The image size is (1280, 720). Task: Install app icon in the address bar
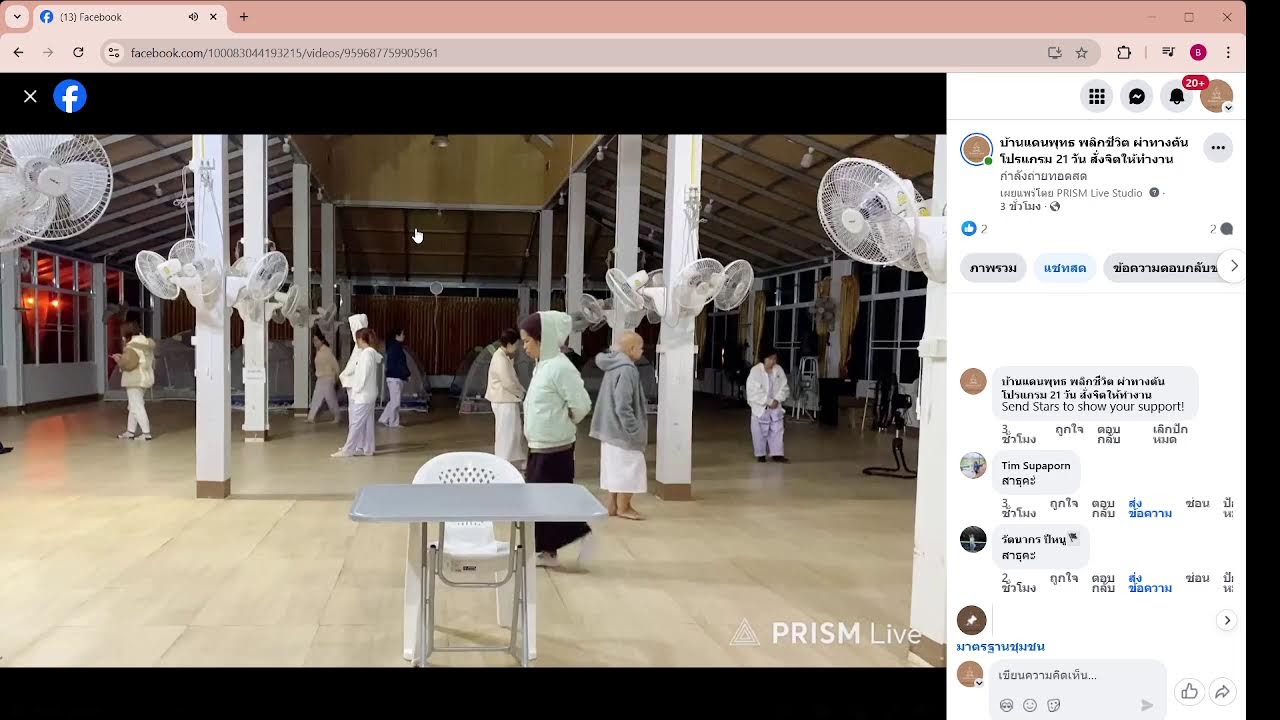coord(1054,52)
